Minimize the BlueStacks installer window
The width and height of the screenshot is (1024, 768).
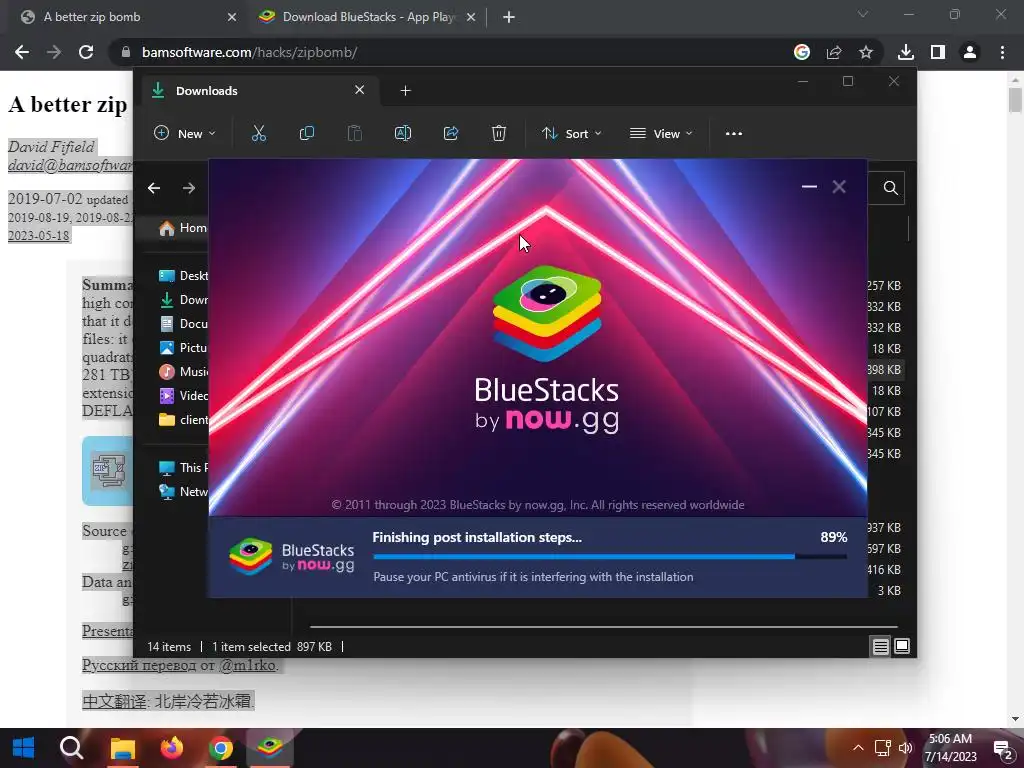809,187
